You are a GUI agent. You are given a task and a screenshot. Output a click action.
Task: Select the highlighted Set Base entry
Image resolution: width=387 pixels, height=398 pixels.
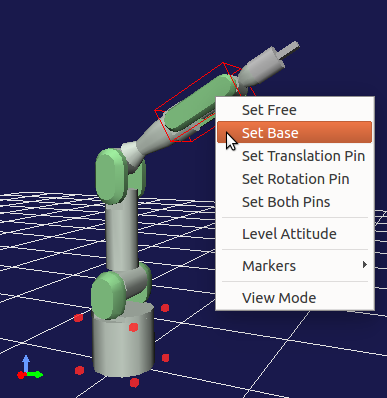(295, 132)
